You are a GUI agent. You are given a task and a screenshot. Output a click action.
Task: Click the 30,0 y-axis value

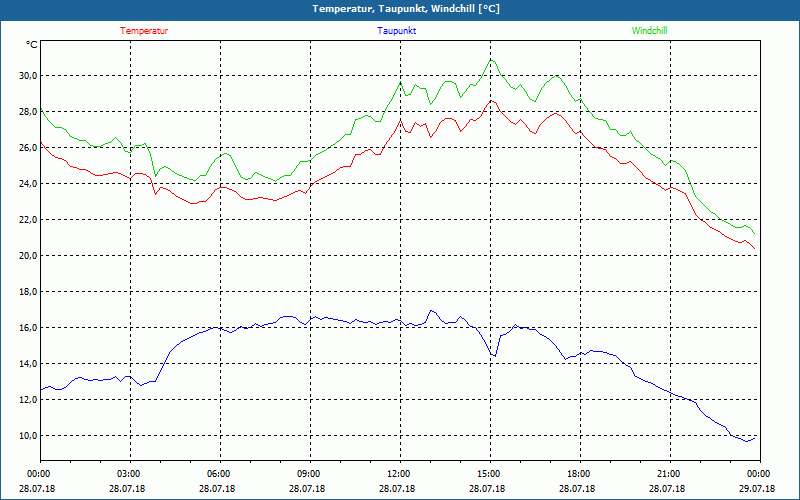[x=29, y=76]
